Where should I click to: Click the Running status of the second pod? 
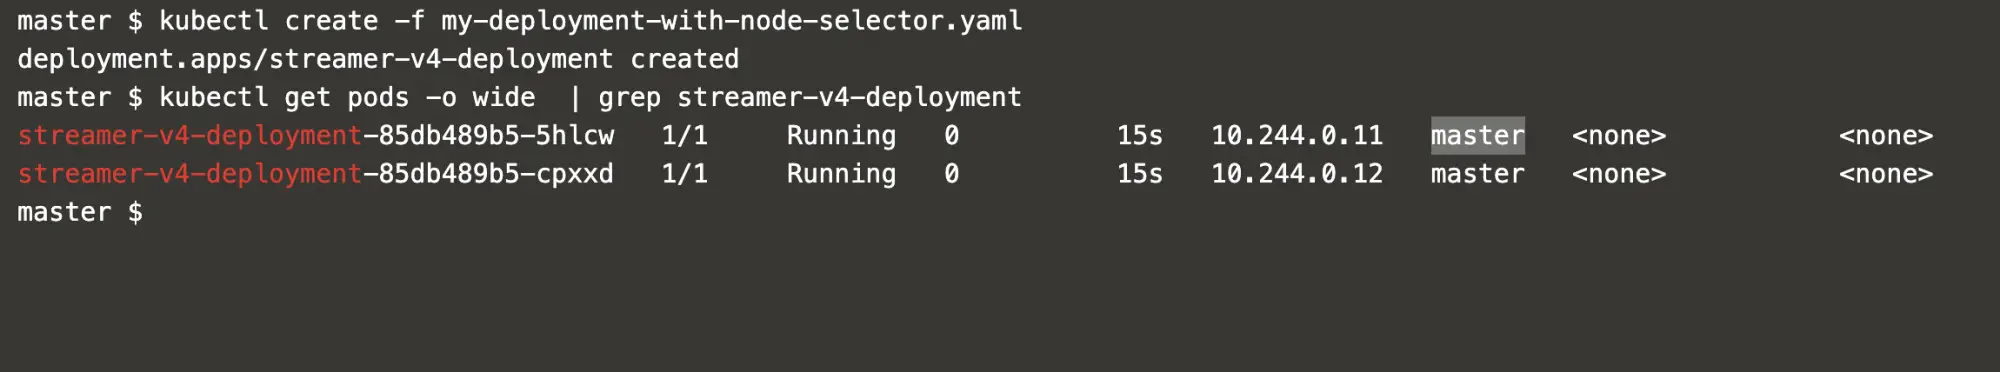tap(841, 174)
